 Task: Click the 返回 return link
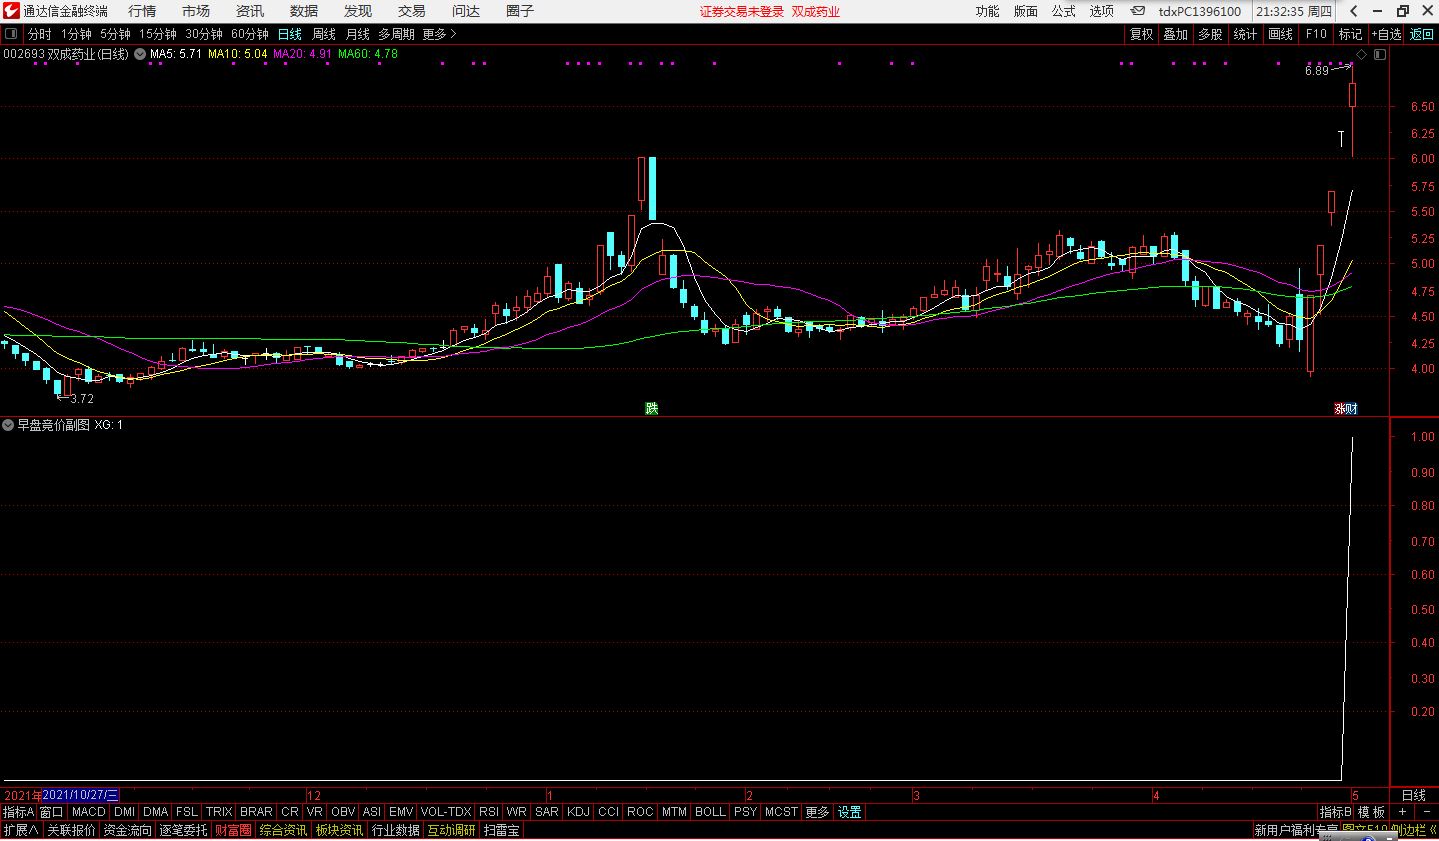[x=1421, y=34]
